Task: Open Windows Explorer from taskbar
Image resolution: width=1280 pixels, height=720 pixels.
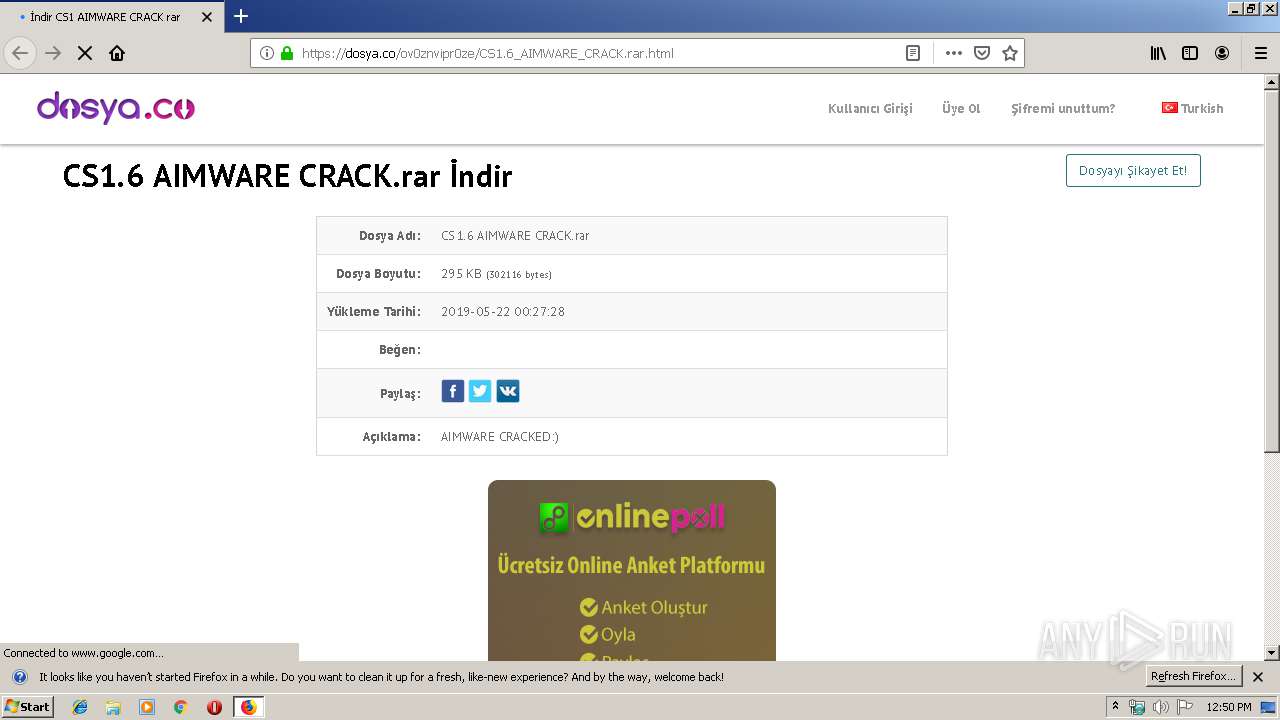Action: point(113,707)
